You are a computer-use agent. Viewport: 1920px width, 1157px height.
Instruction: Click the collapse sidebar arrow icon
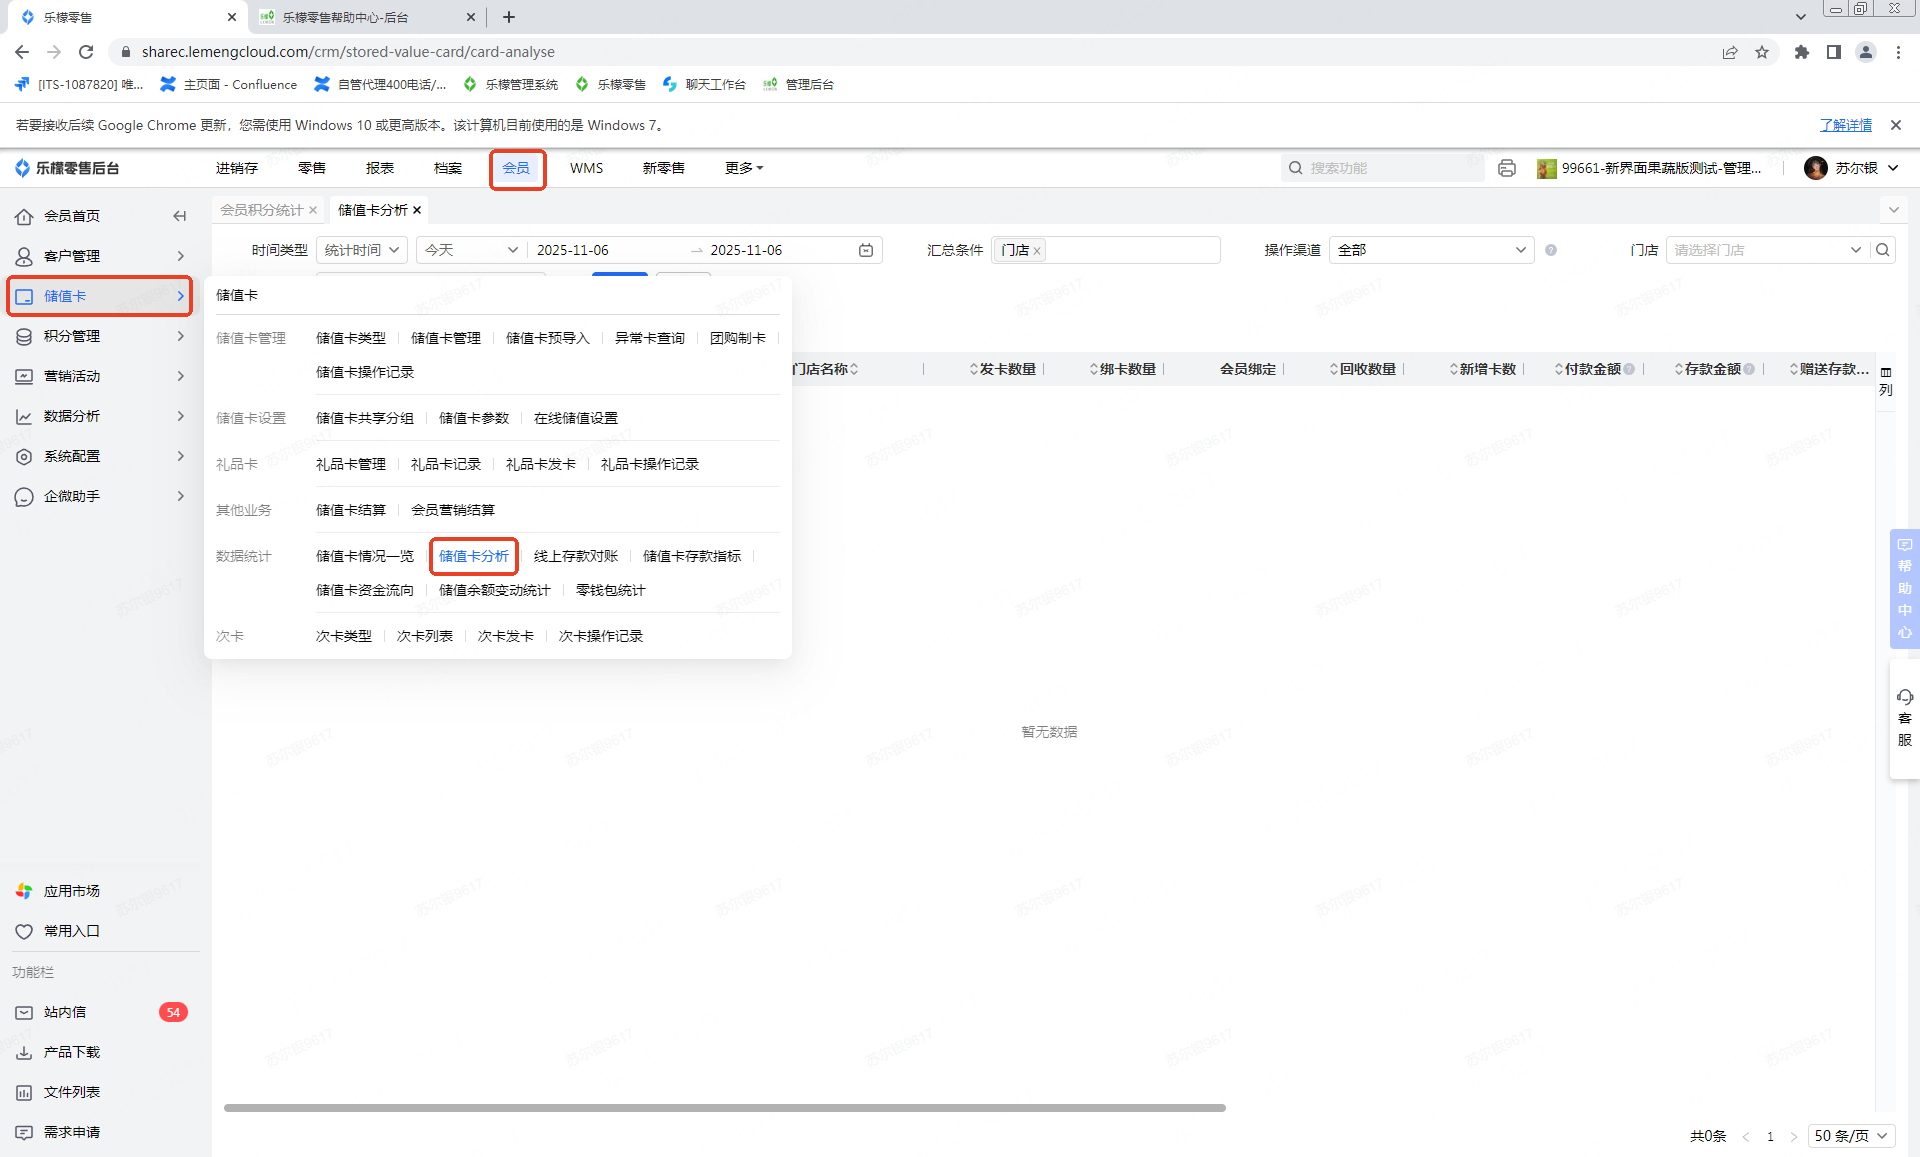point(179,216)
